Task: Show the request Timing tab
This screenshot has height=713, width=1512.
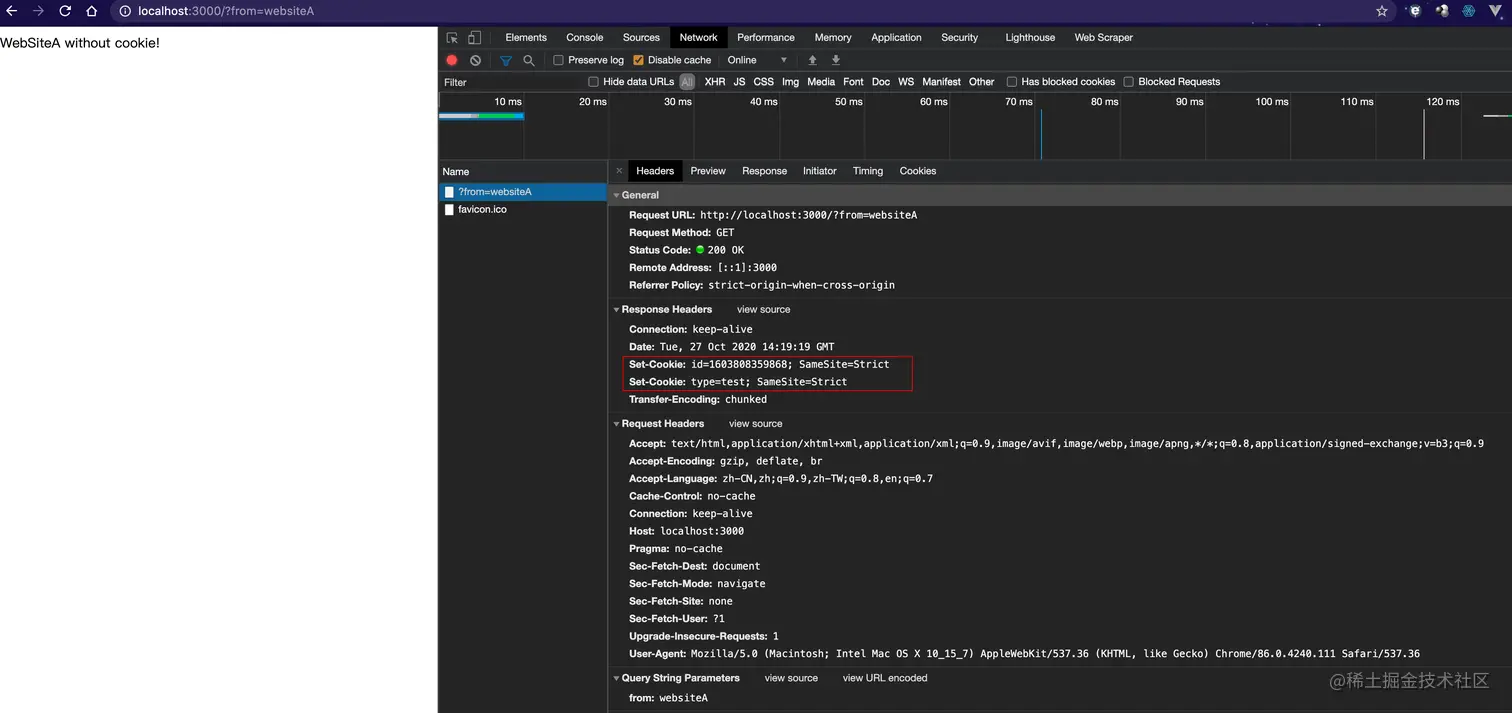Action: [868, 171]
